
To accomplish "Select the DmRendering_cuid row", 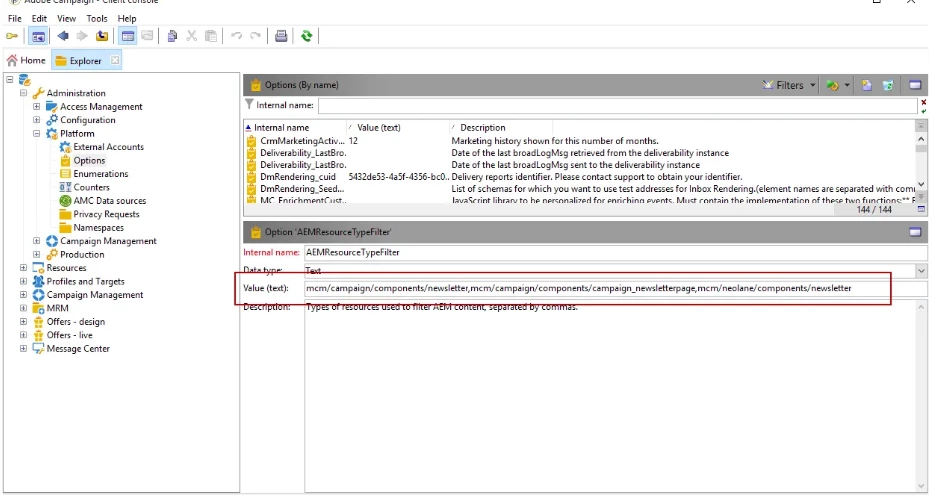I will [x=579, y=177].
